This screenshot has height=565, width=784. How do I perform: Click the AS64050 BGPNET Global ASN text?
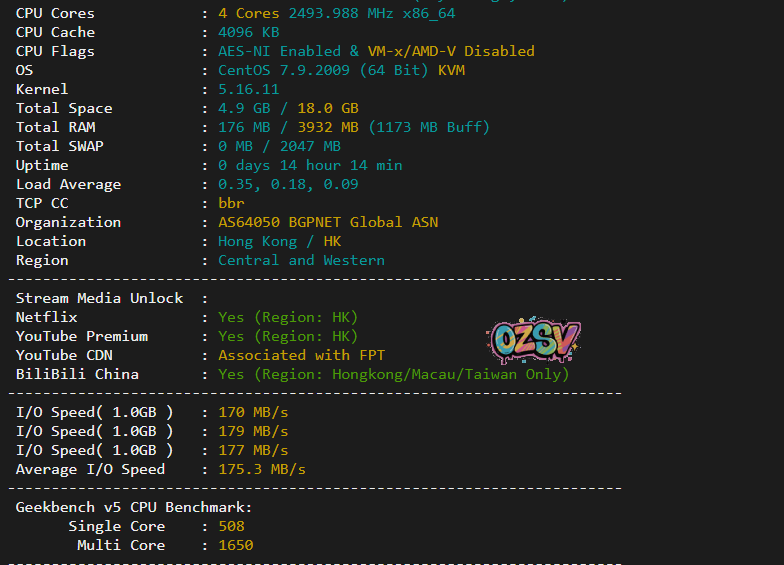328,222
